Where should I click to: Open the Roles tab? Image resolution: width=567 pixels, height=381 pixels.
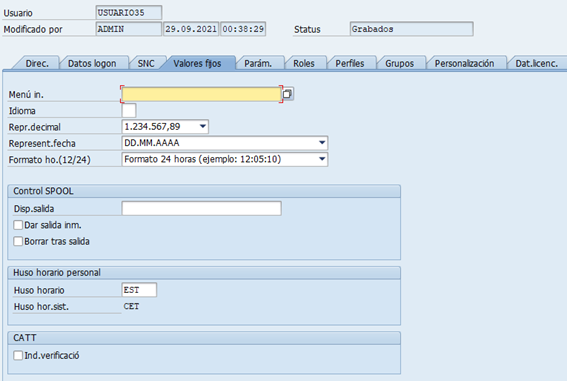[x=304, y=63]
